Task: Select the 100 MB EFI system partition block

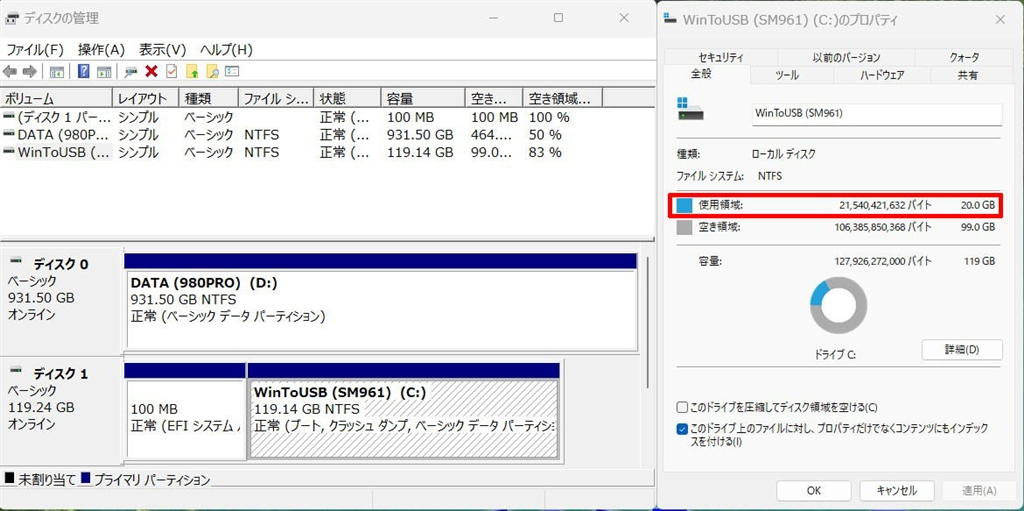Action: (x=185, y=412)
